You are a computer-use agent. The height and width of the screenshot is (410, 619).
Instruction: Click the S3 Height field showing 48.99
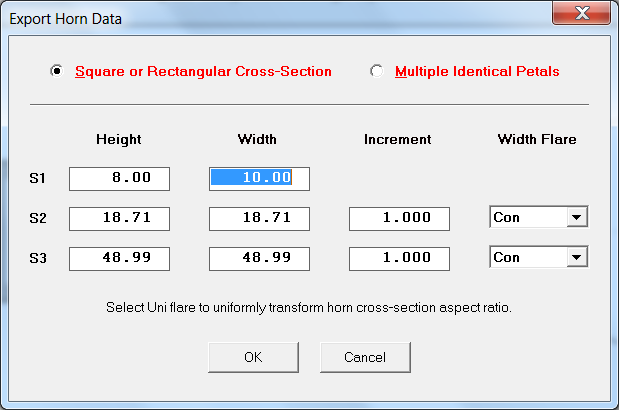[x=119, y=259]
